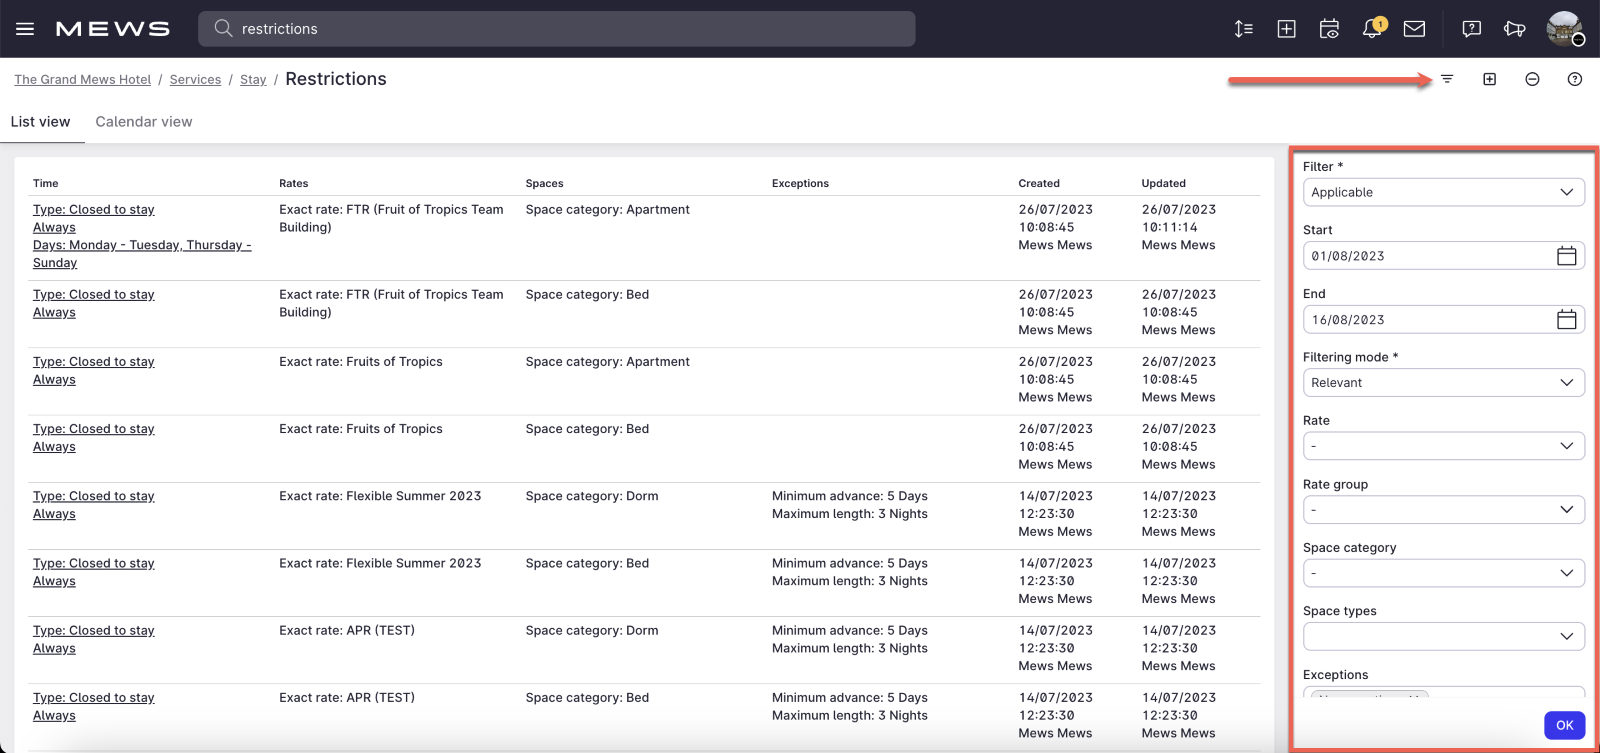Open the hamburger main menu

[25, 29]
